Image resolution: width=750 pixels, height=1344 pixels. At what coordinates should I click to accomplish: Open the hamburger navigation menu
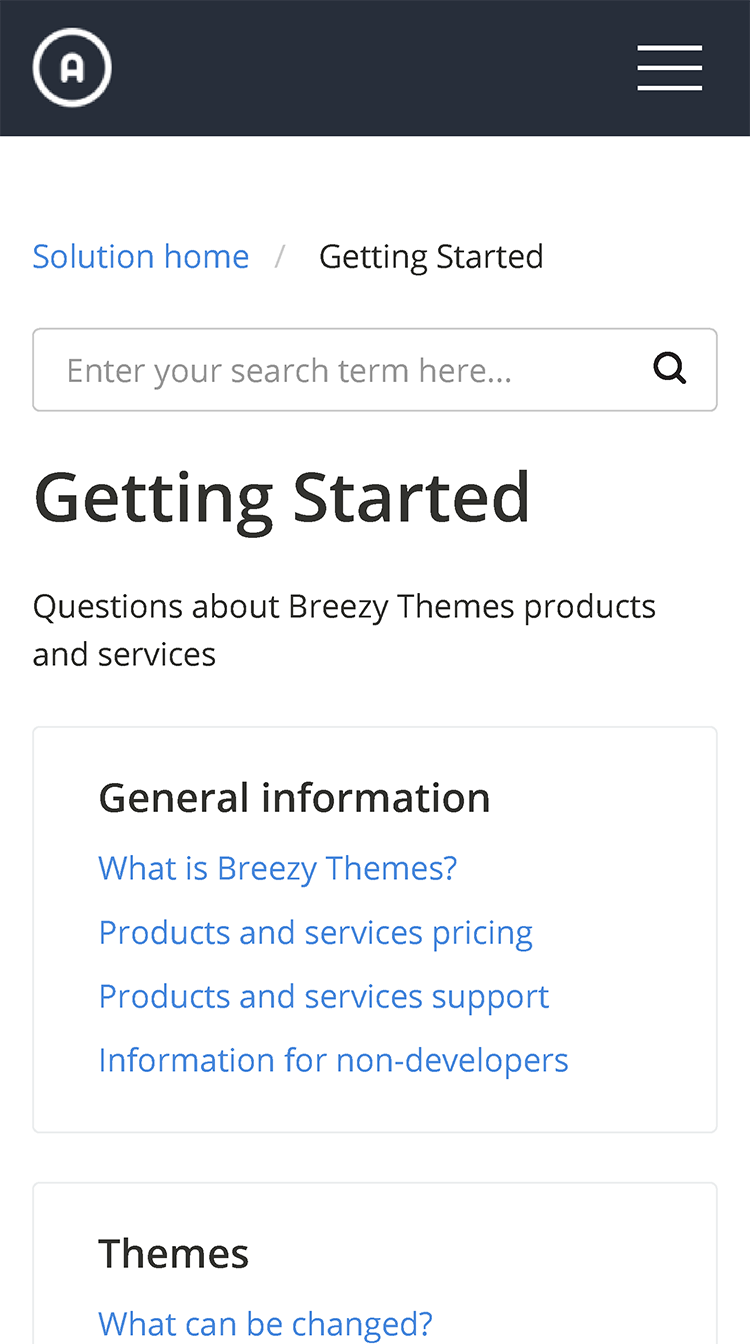pos(670,68)
